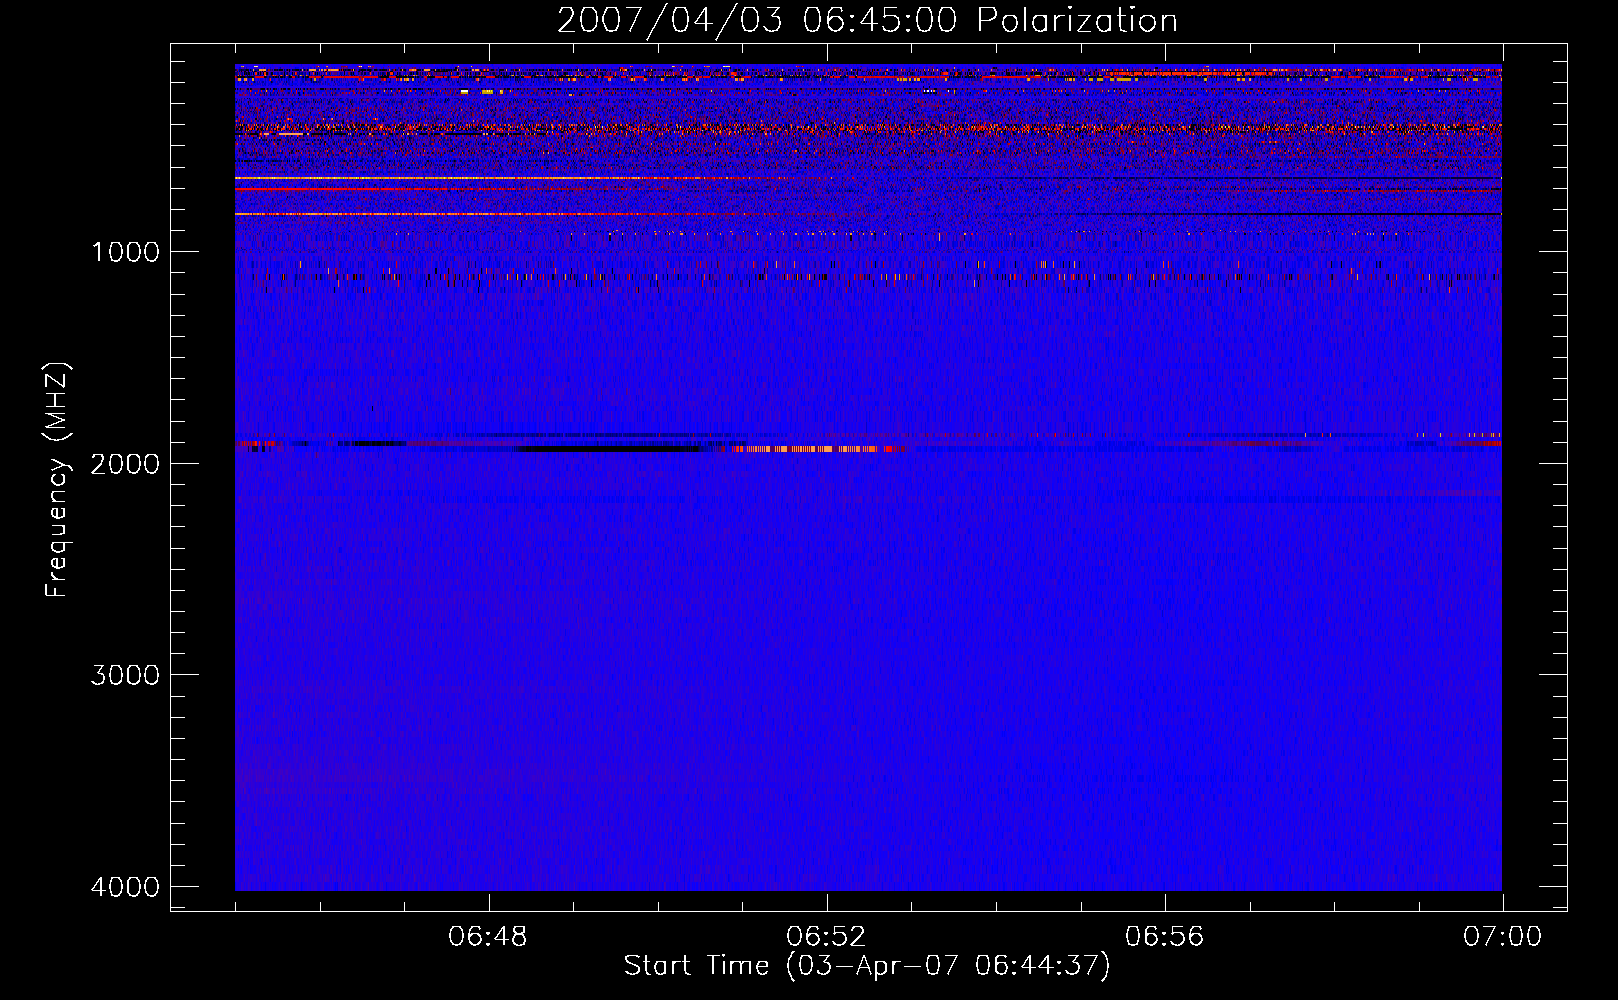Click the dark black streak near 2000 MHz
The image size is (1618, 1000).
[610, 448]
